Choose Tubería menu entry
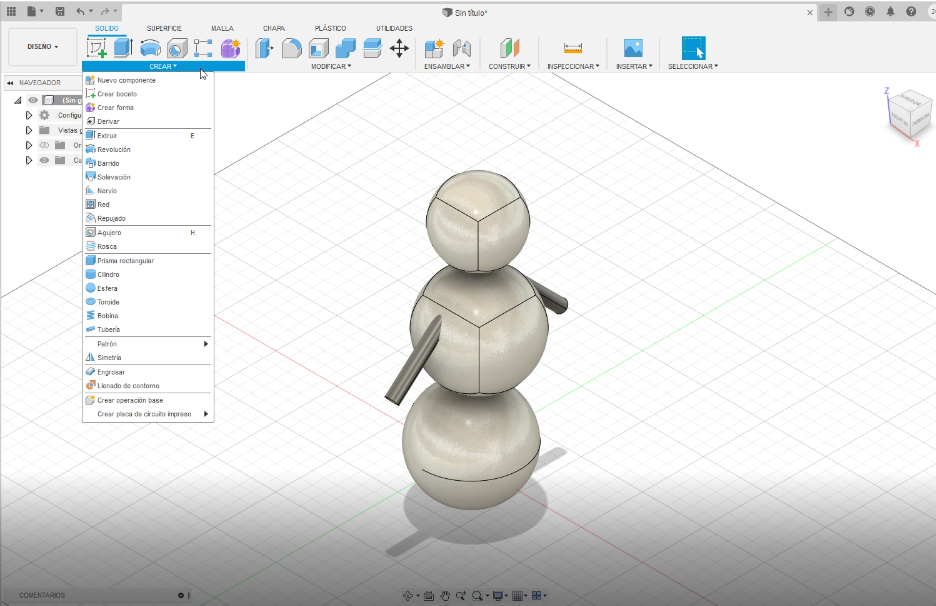This screenshot has width=936, height=606. 147,330
